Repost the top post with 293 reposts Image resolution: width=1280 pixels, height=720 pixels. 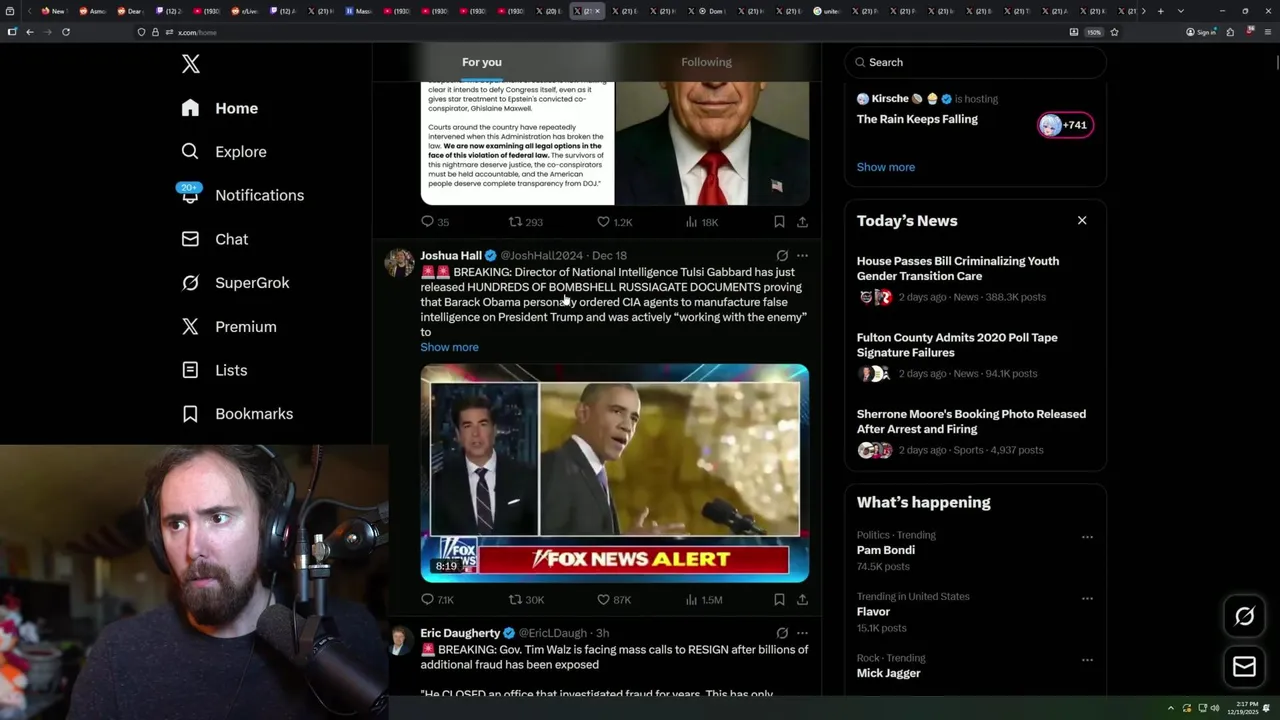pyautogui.click(x=526, y=222)
